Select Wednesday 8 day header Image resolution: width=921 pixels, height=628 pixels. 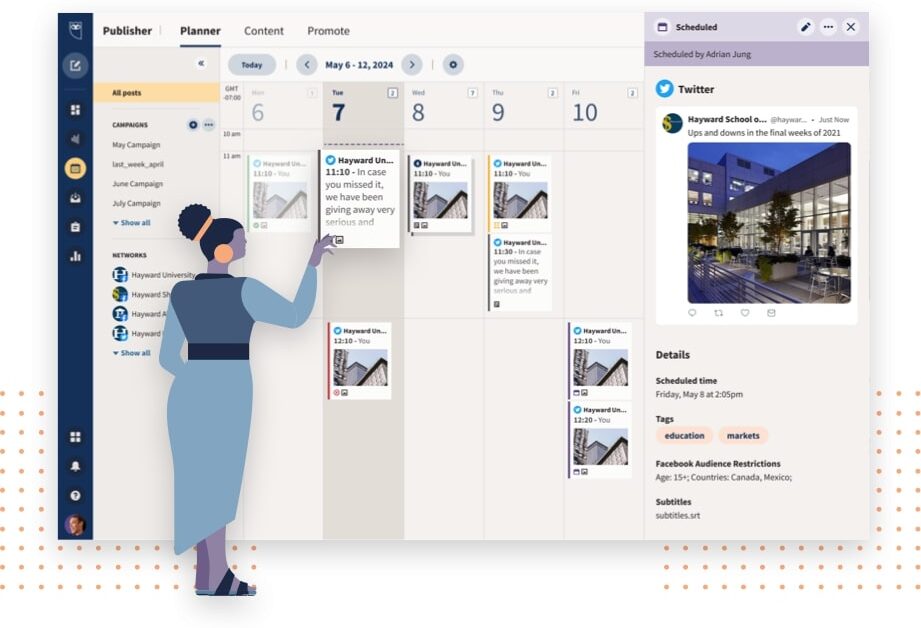coord(443,106)
